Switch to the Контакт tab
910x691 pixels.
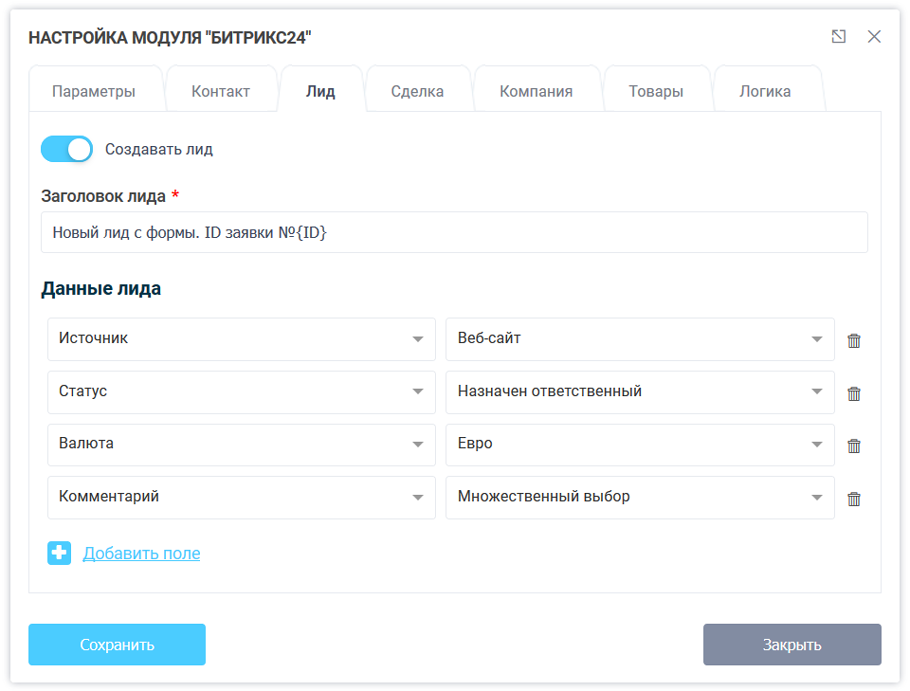(x=221, y=90)
